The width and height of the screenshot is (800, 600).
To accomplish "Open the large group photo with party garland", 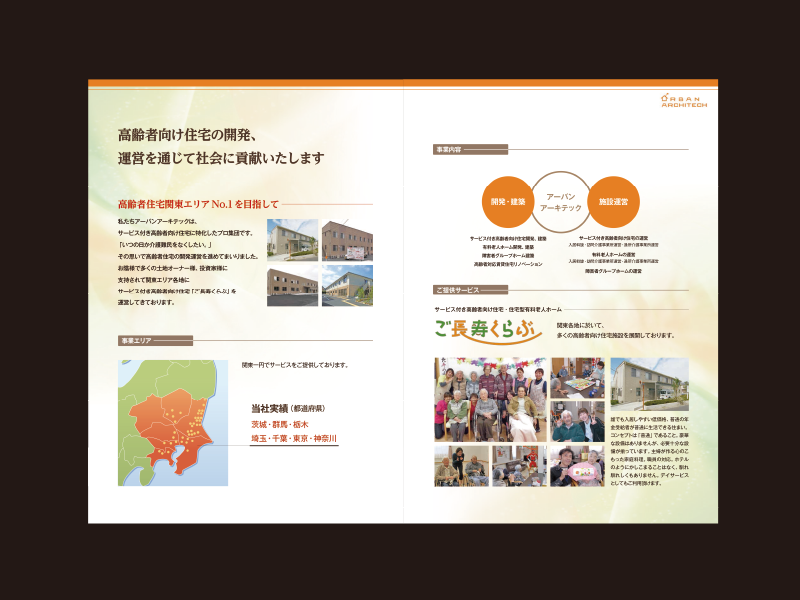I will click(490, 399).
